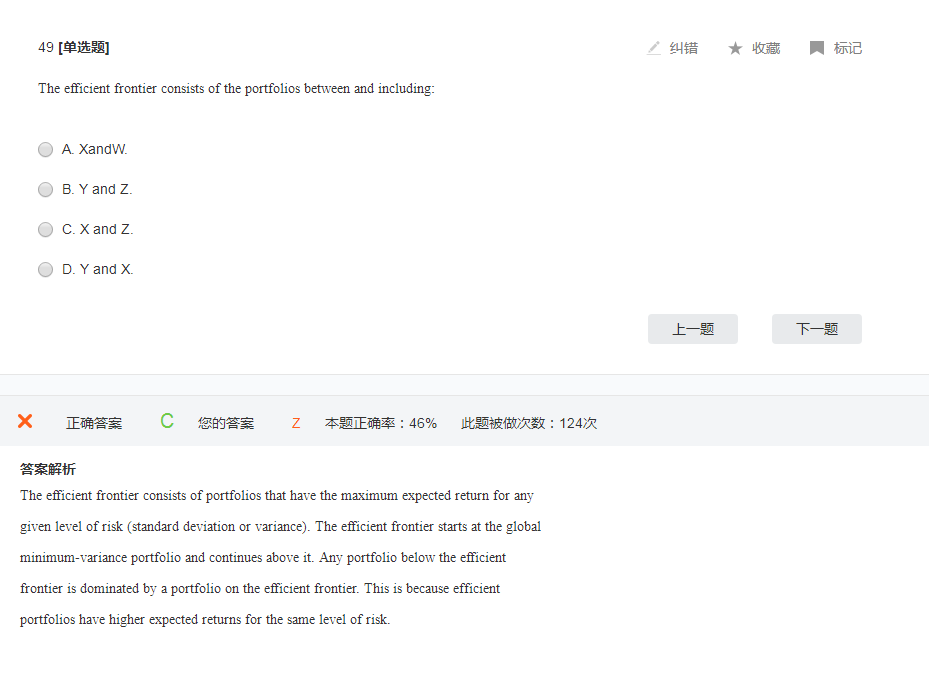Screen dimensions: 929x673
Task: Click the 标记 text label
Action: pos(848,48)
